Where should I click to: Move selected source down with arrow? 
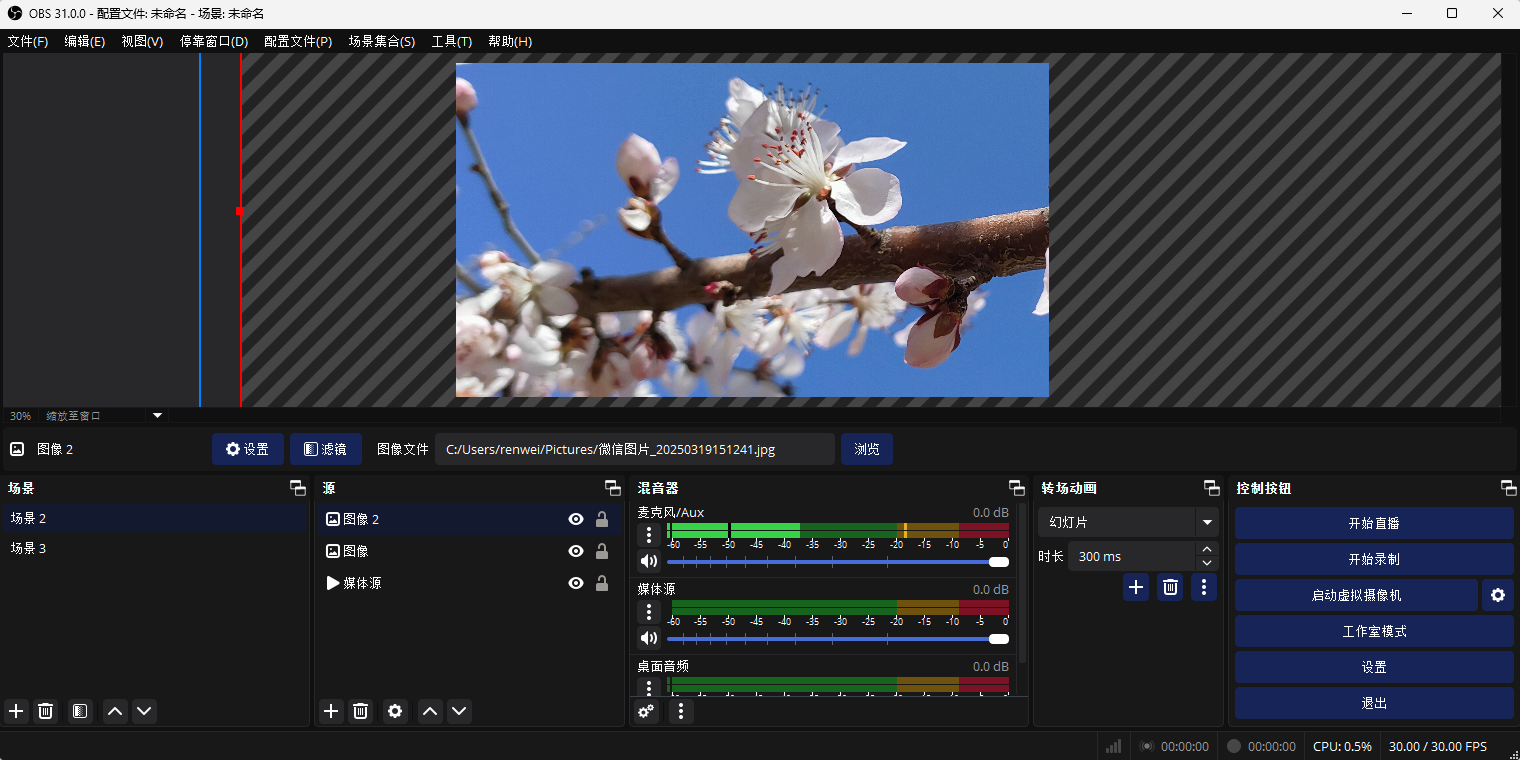tap(459, 711)
